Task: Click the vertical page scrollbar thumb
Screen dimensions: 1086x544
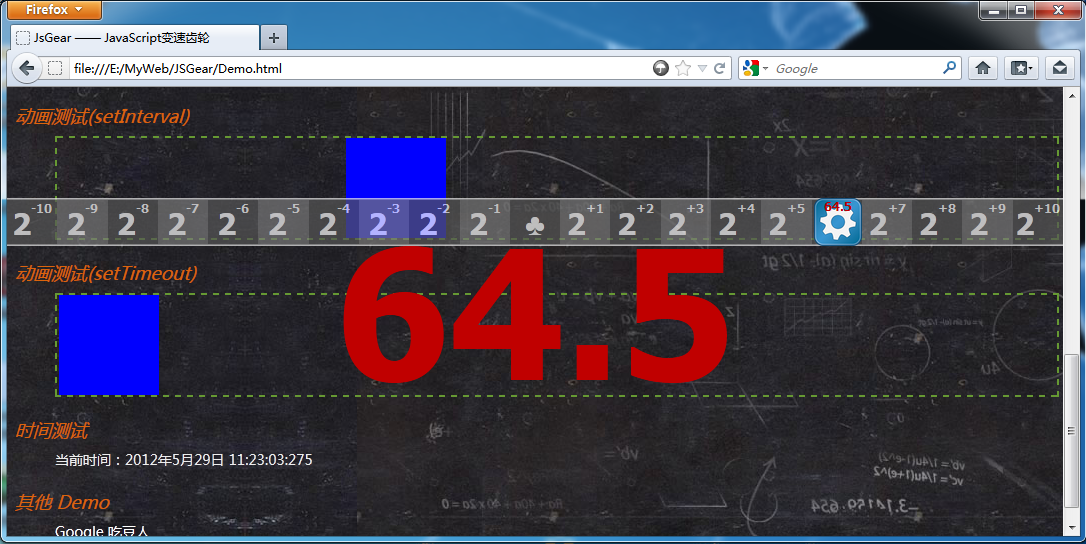Action: (x=1072, y=430)
